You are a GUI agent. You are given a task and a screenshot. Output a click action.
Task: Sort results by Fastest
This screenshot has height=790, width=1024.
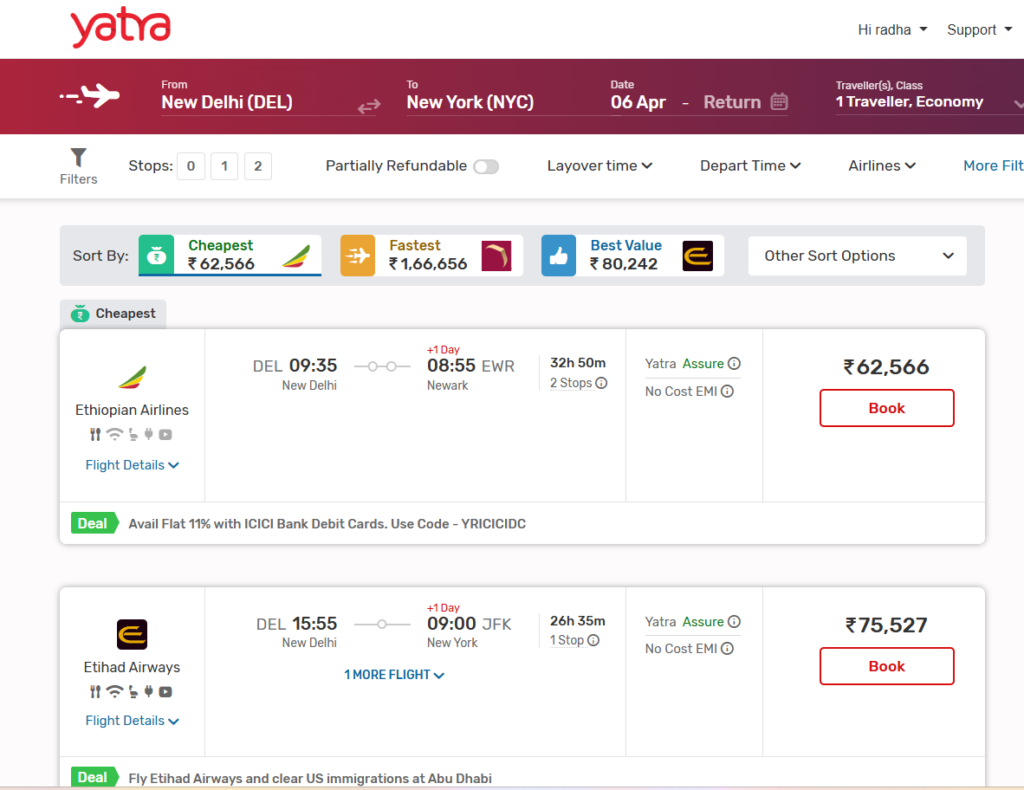click(432, 255)
